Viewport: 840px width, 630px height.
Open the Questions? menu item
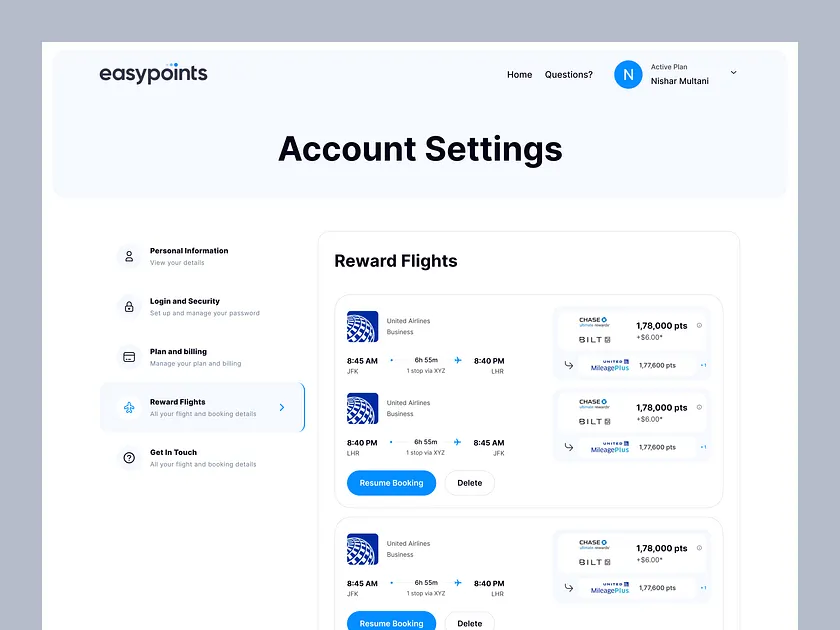click(568, 74)
